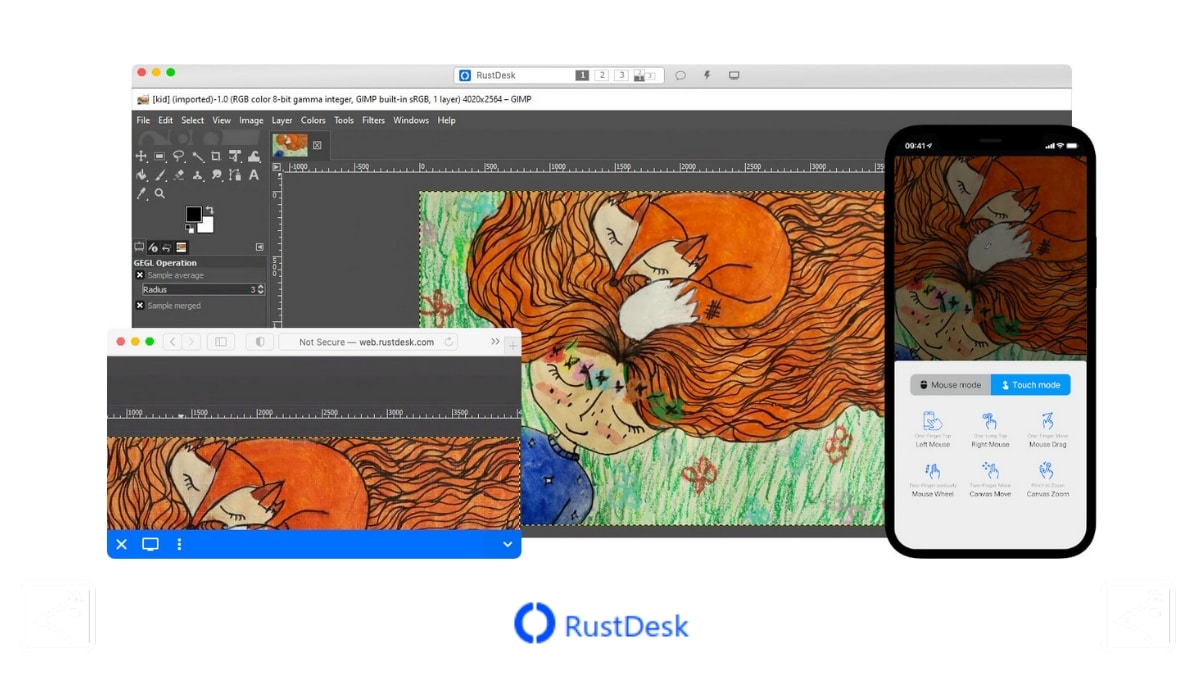The height and width of the screenshot is (675, 1200).
Task: Select the Move tool in GIMP
Action: coord(141,156)
